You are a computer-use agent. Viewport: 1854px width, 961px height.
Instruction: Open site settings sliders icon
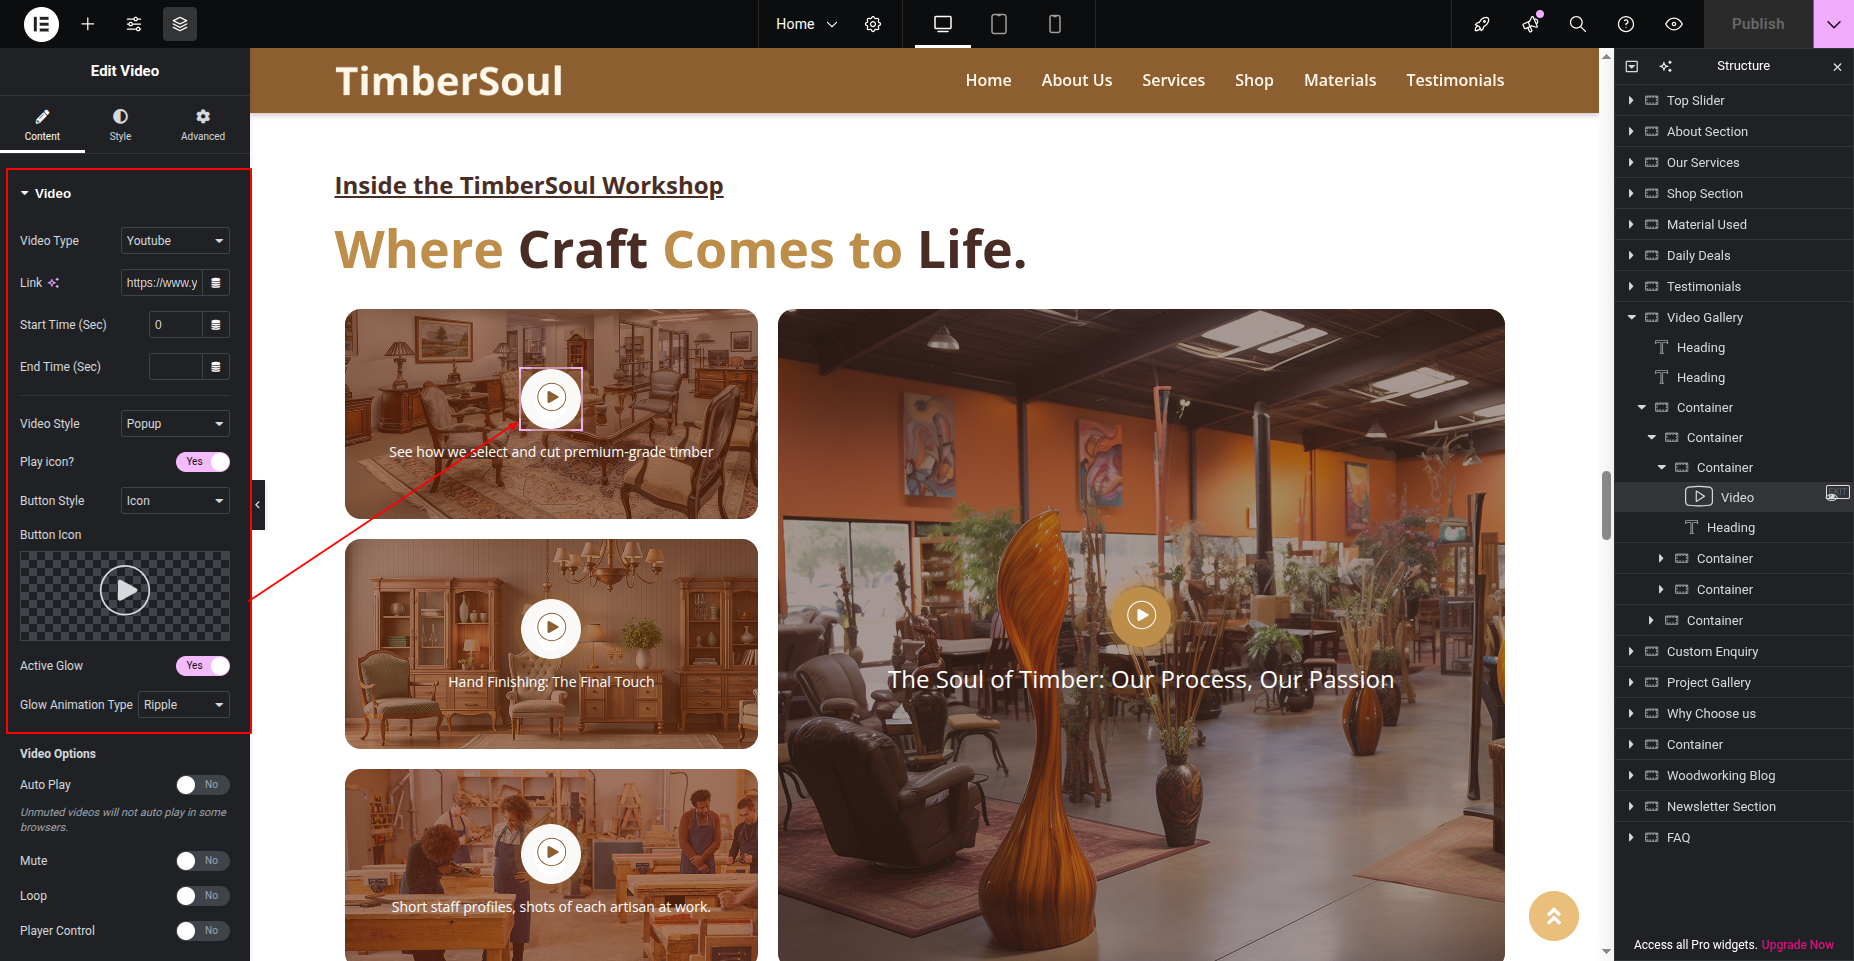click(x=134, y=24)
